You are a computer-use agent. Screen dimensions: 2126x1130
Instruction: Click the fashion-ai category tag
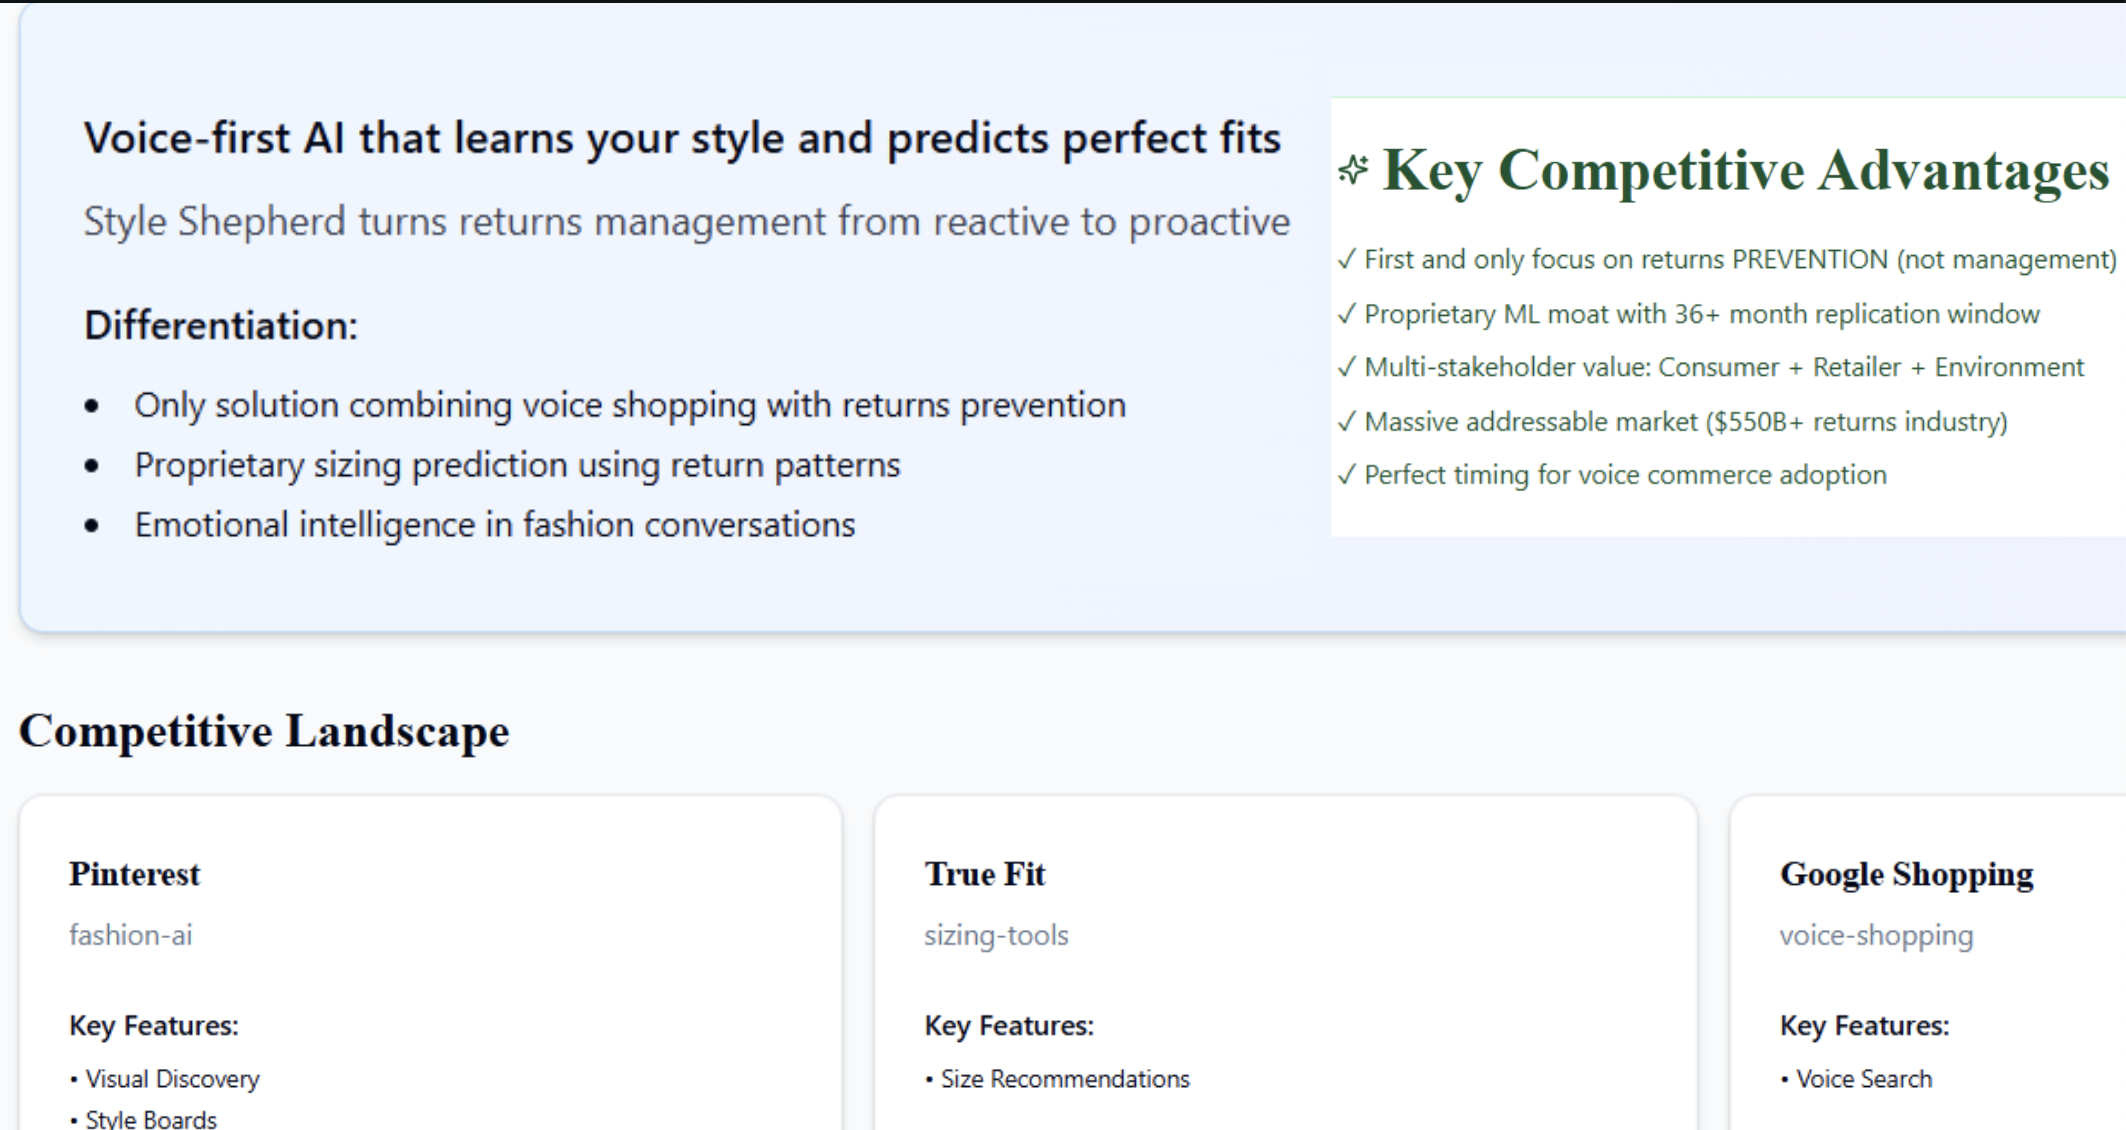[130, 935]
